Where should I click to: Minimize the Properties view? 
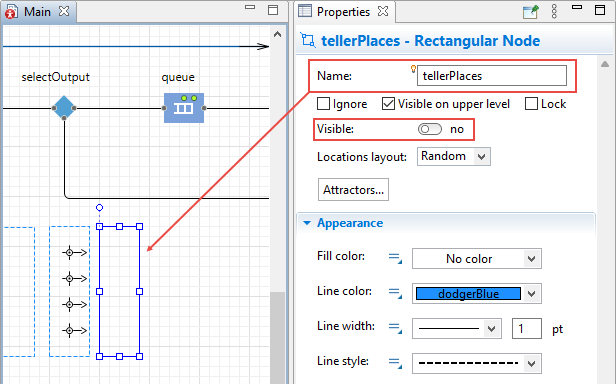(x=577, y=7)
